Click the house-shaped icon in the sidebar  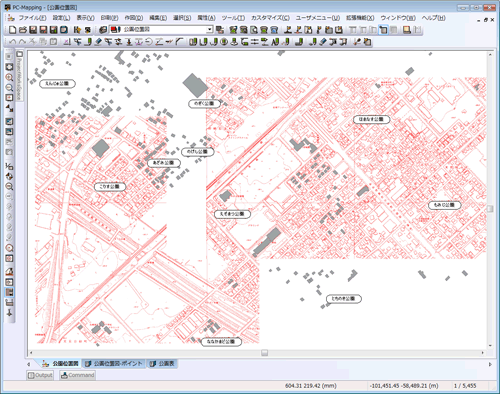(9, 271)
